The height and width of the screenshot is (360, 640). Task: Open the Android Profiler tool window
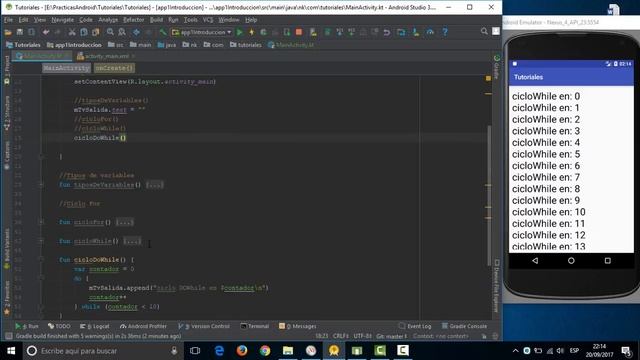(x=143, y=326)
